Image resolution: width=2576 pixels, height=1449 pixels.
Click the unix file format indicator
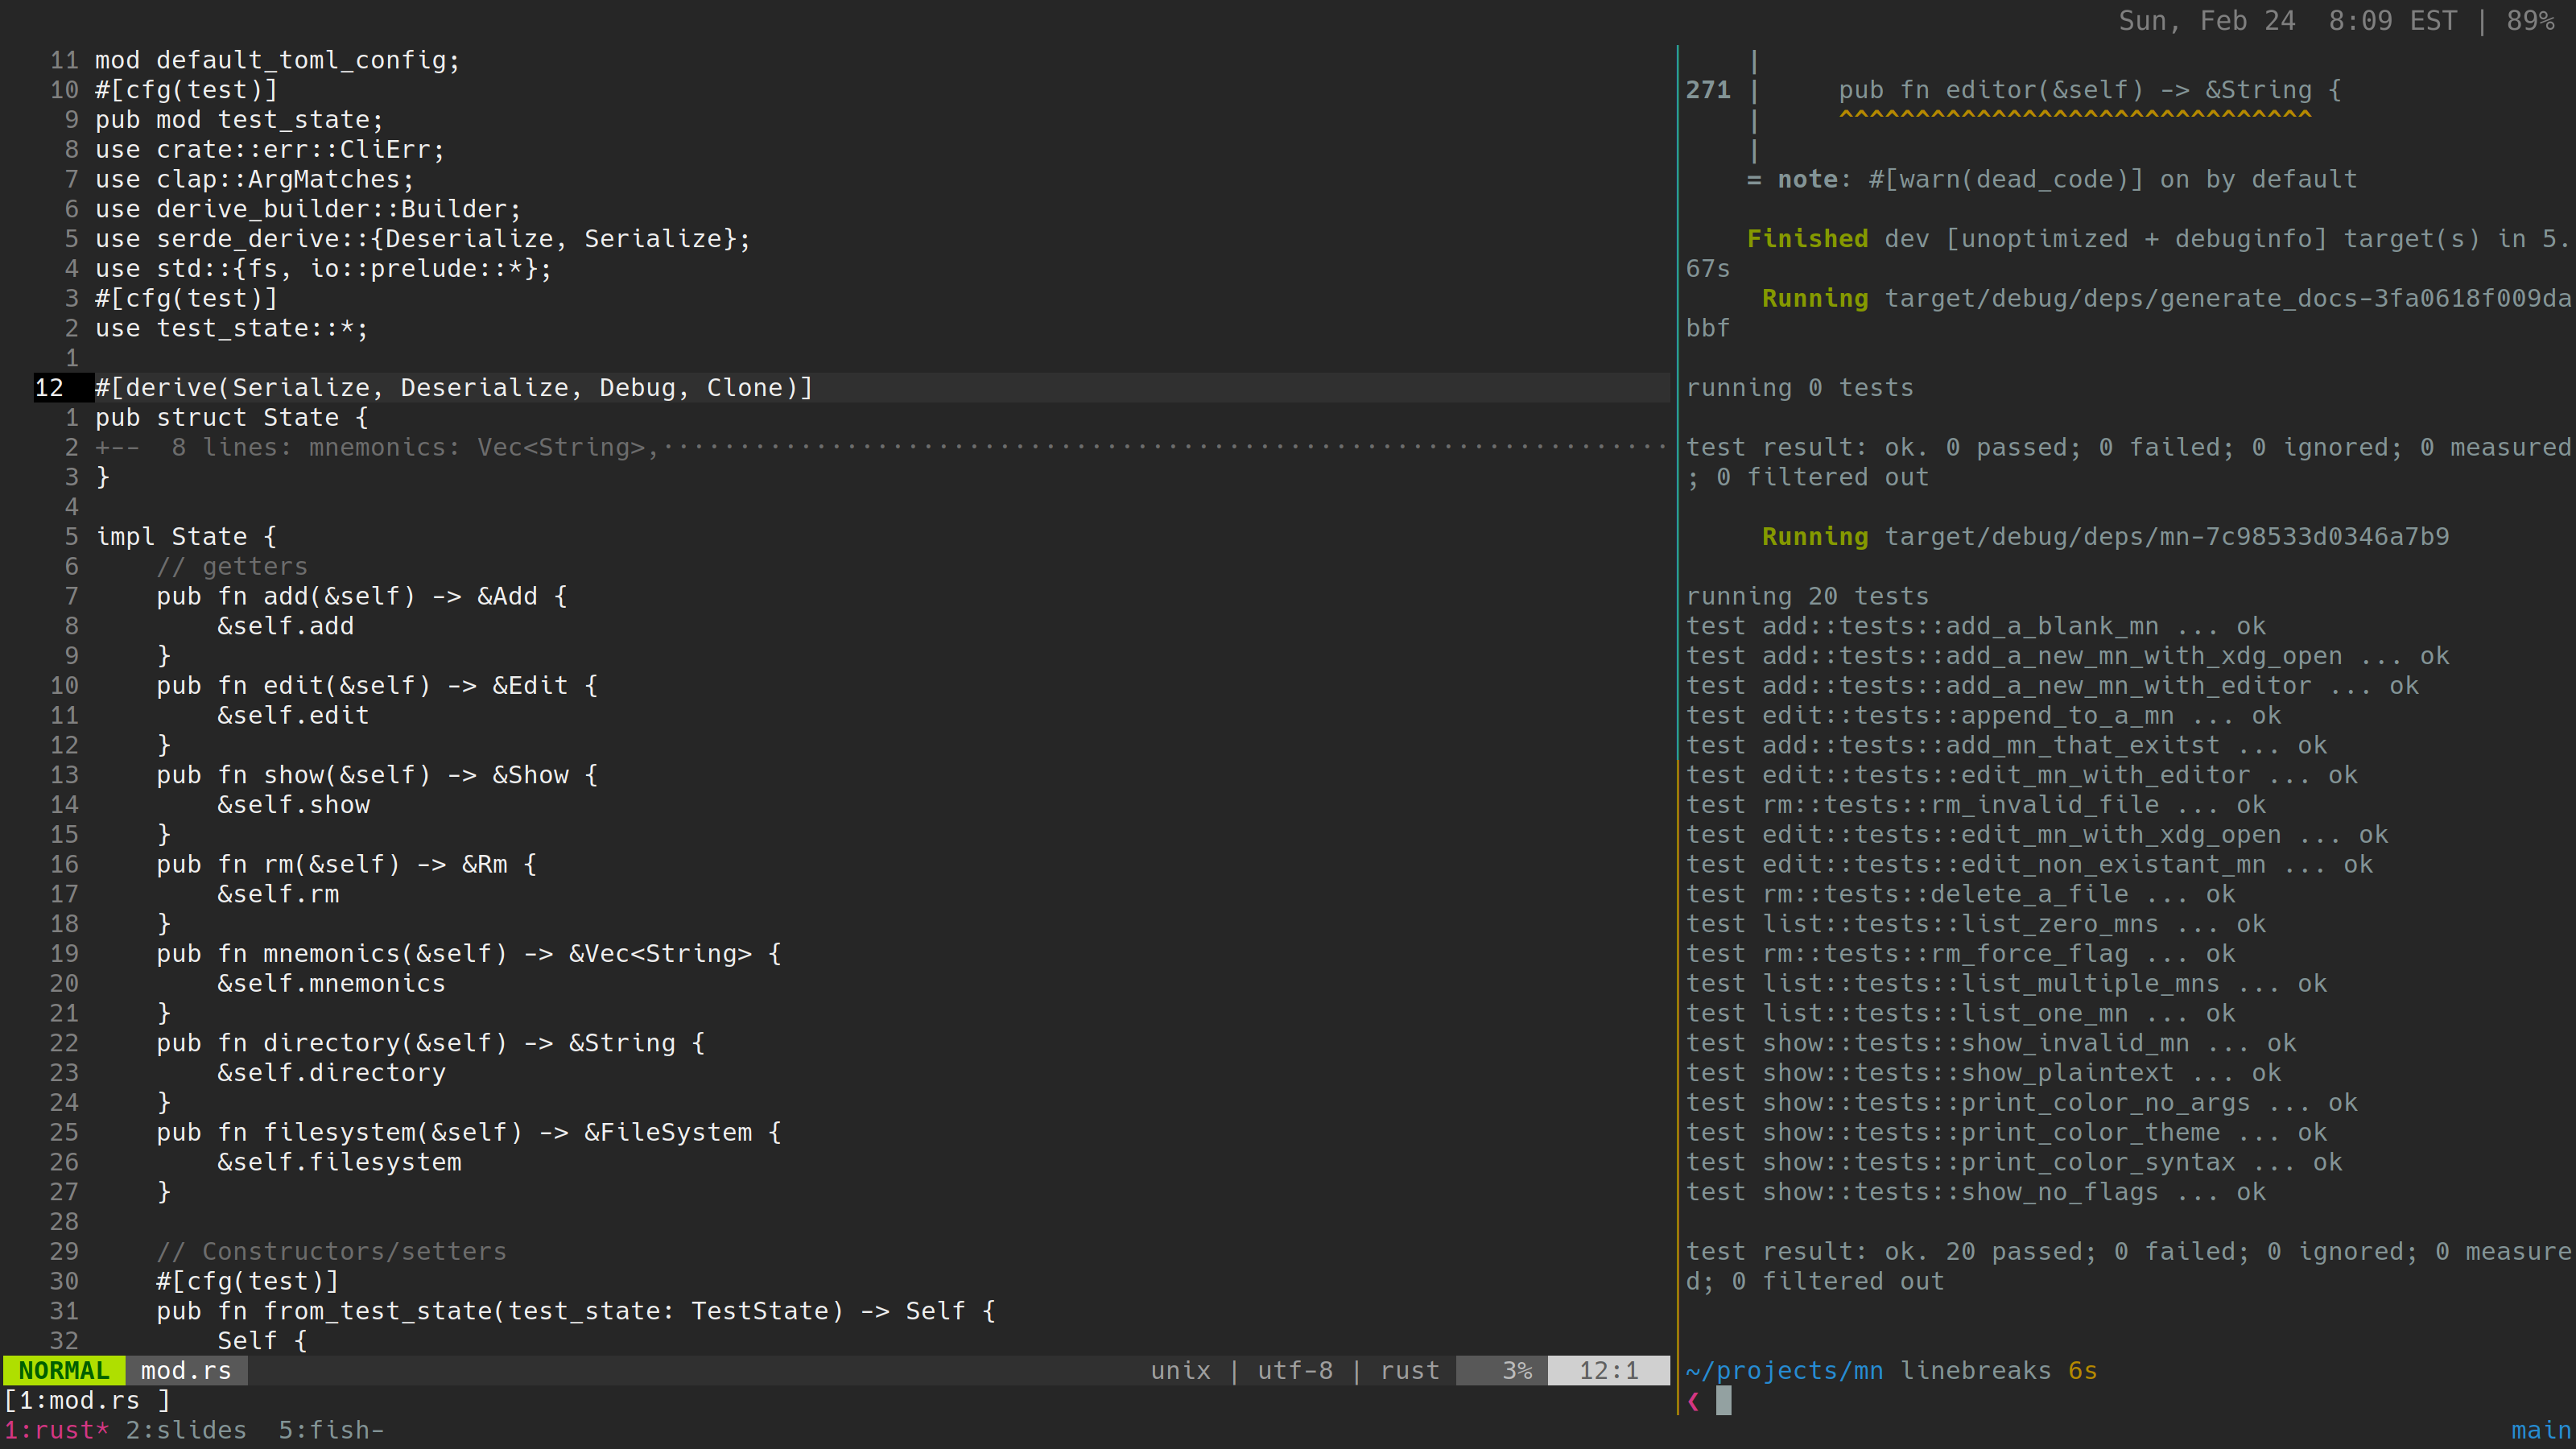pyautogui.click(x=1180, y=1370)
